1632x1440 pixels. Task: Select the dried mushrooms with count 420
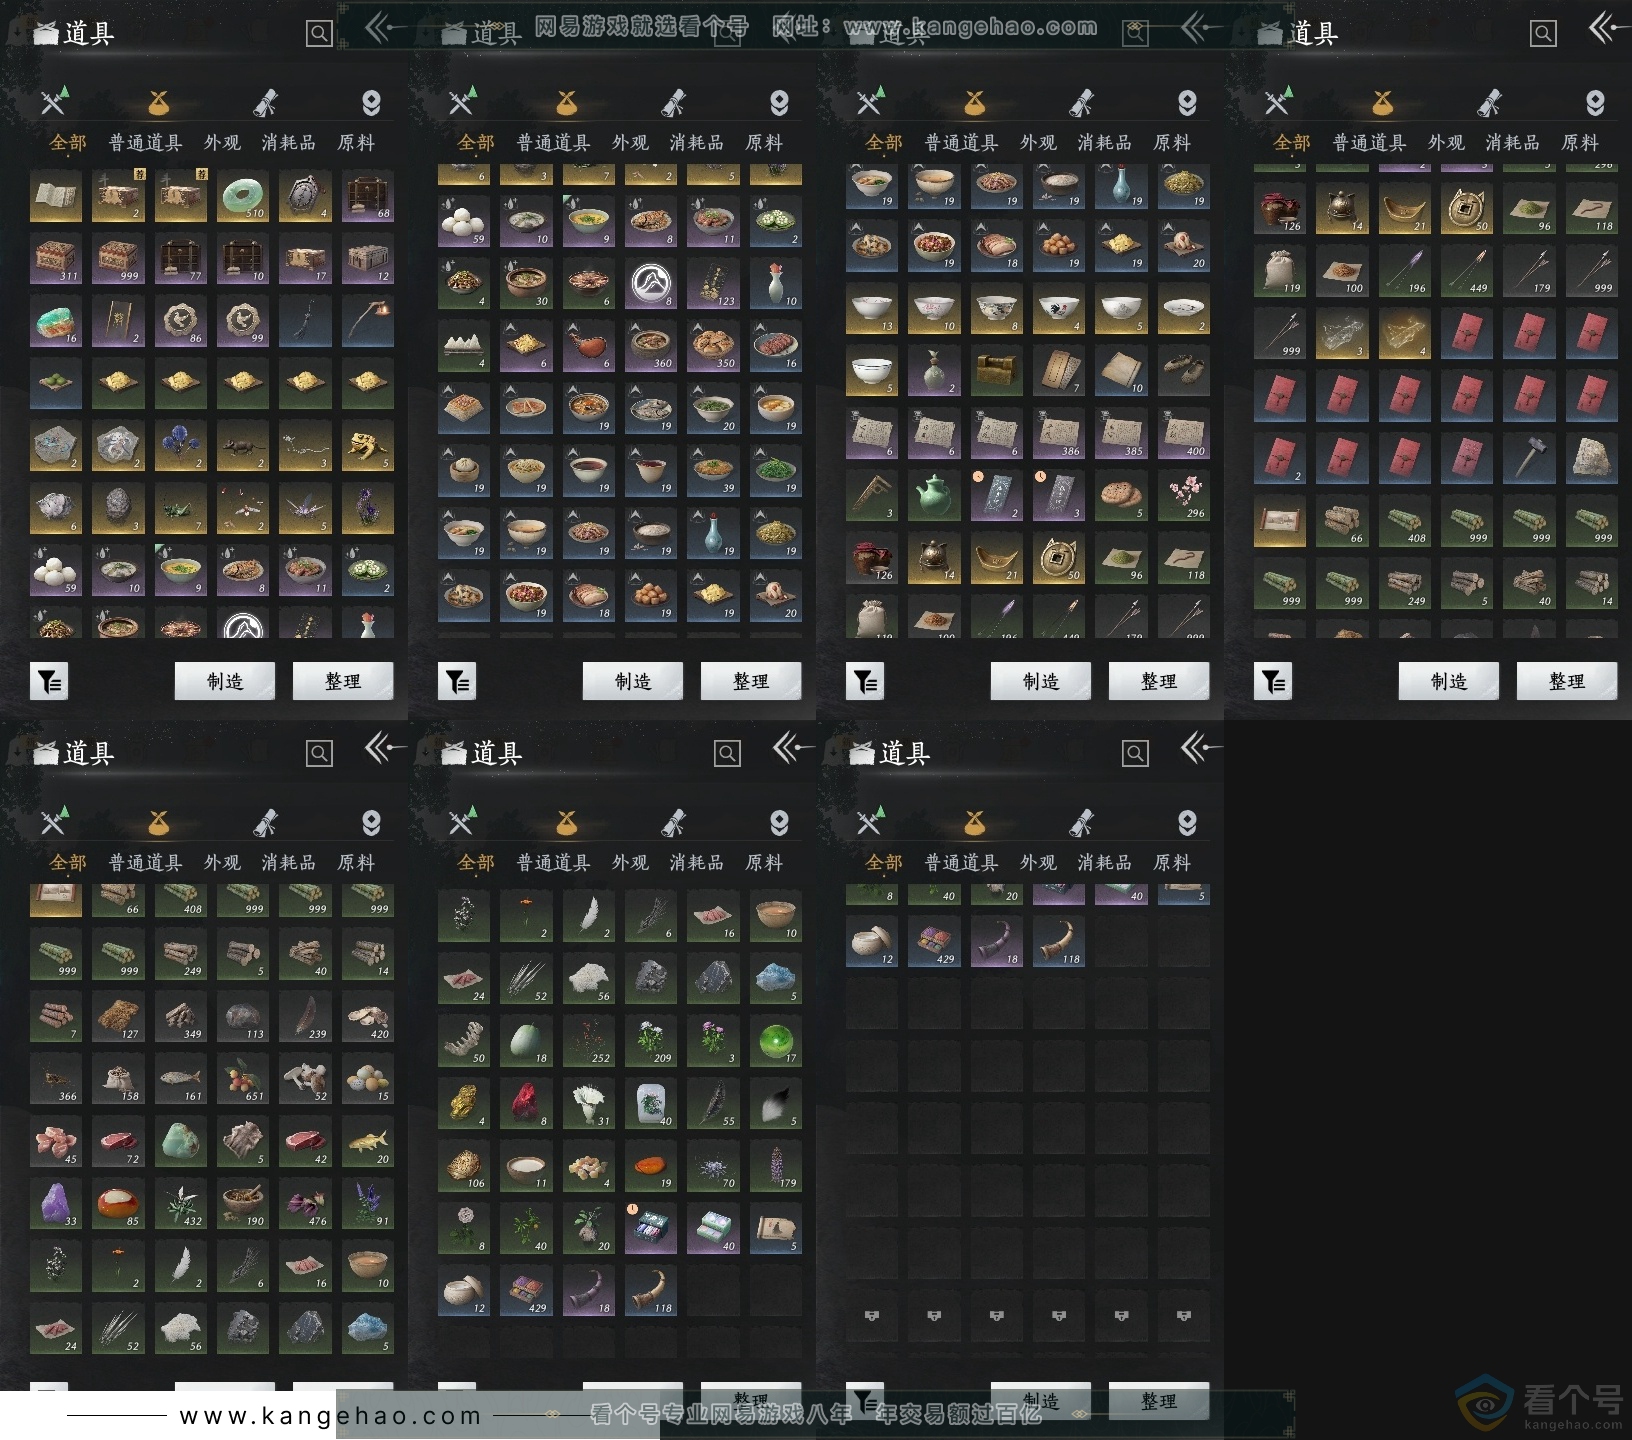368,1017
